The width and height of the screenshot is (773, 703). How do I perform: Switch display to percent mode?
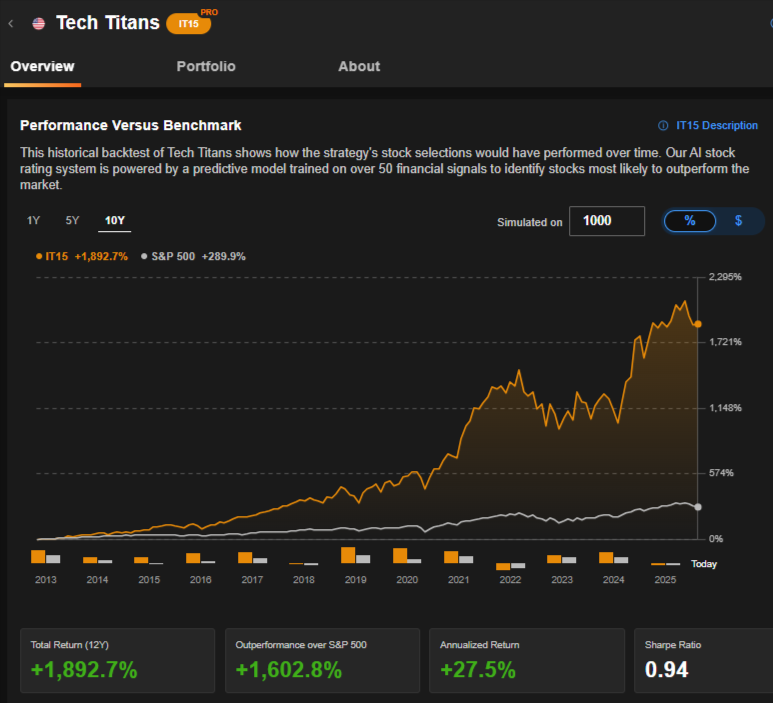click(x=690, y=221)
